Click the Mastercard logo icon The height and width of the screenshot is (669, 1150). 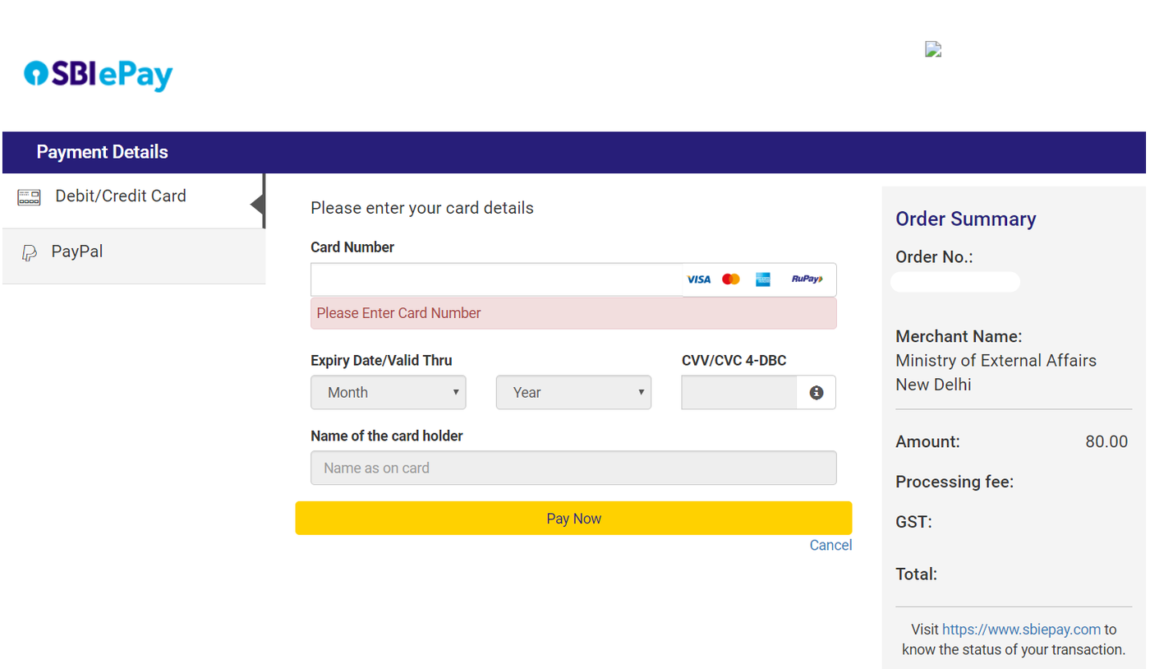coord(730,279)
